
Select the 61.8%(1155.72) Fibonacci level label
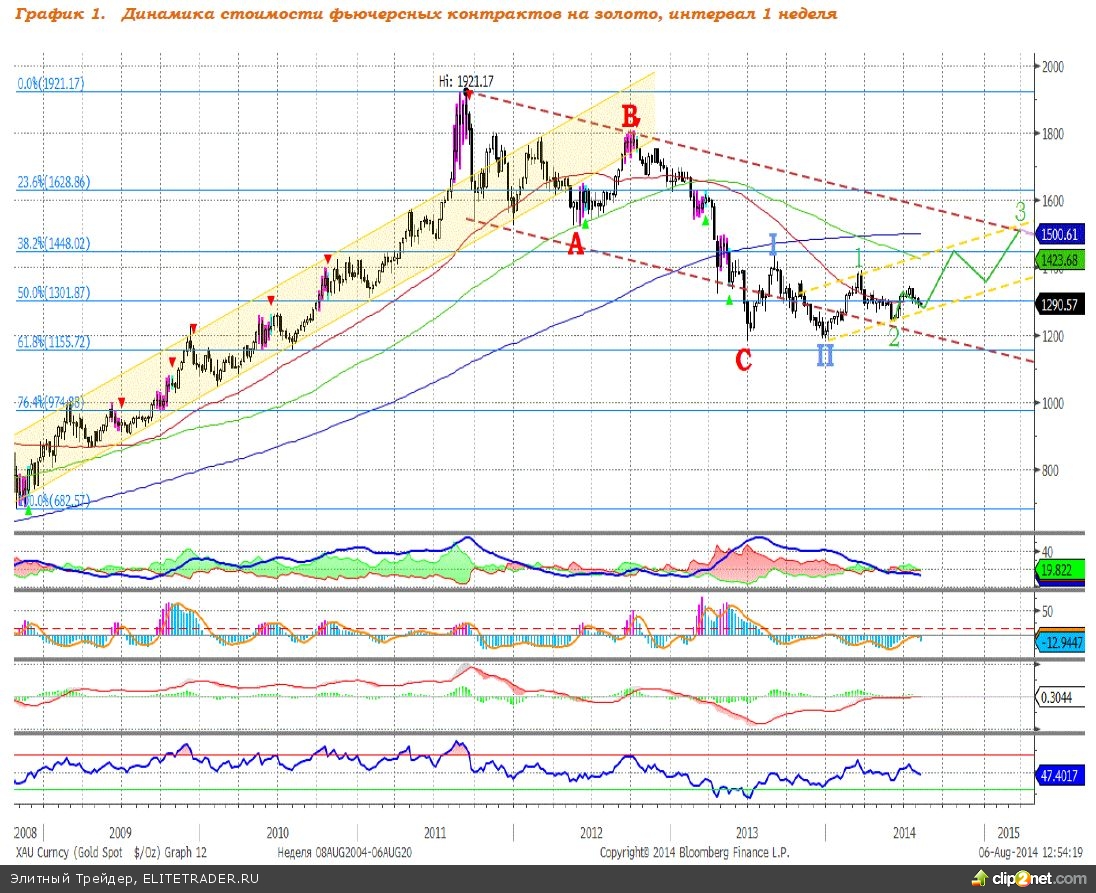point(54,342)
